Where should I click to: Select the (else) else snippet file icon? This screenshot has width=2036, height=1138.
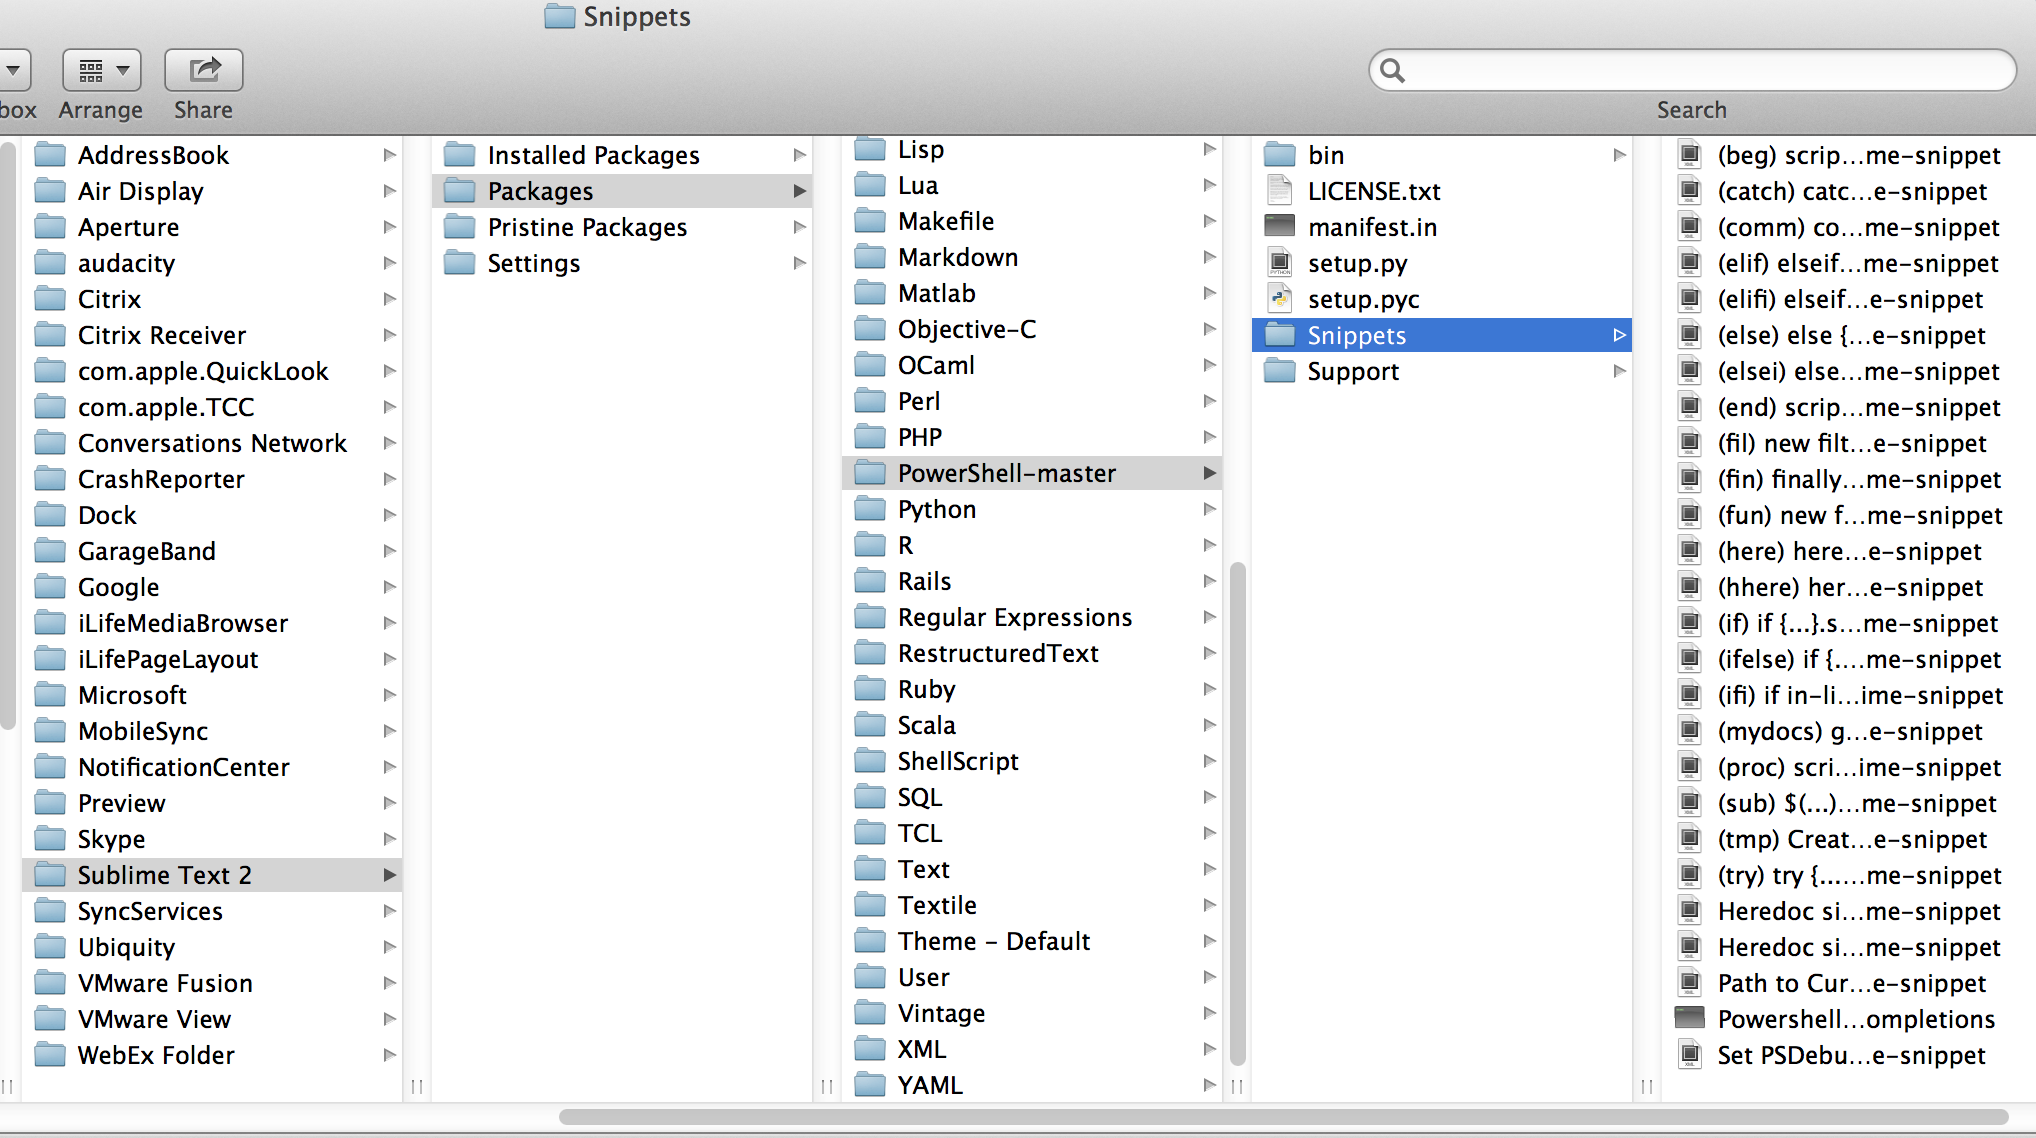tap(1690, 335)
